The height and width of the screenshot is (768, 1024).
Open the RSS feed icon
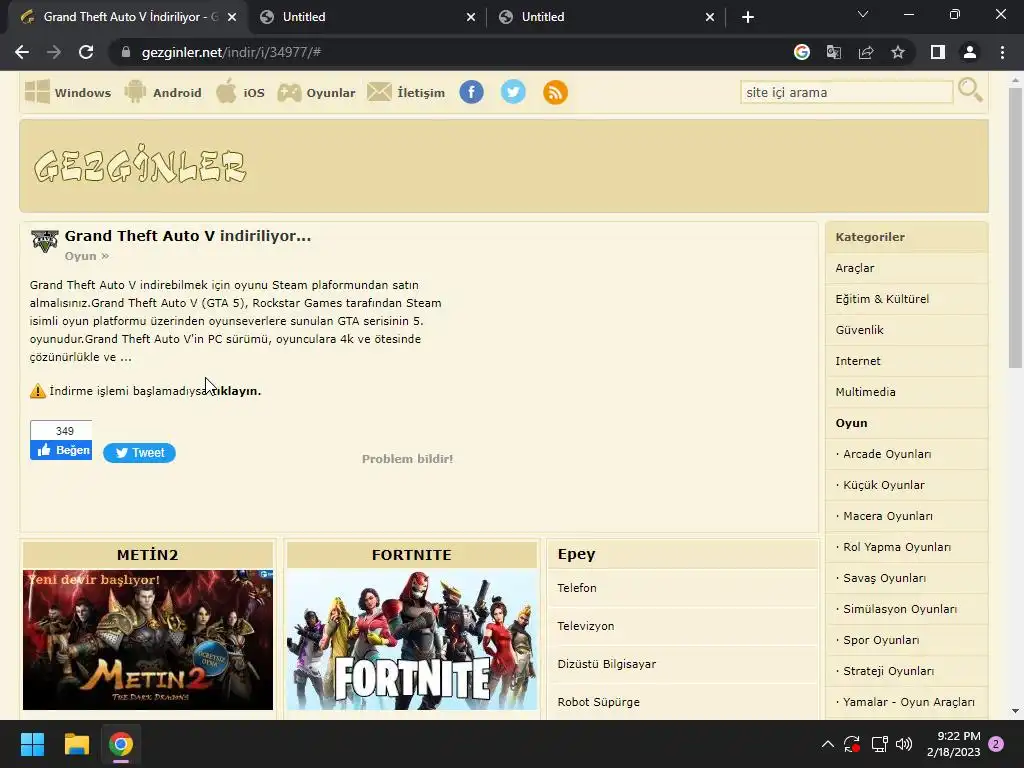point(555,92)
